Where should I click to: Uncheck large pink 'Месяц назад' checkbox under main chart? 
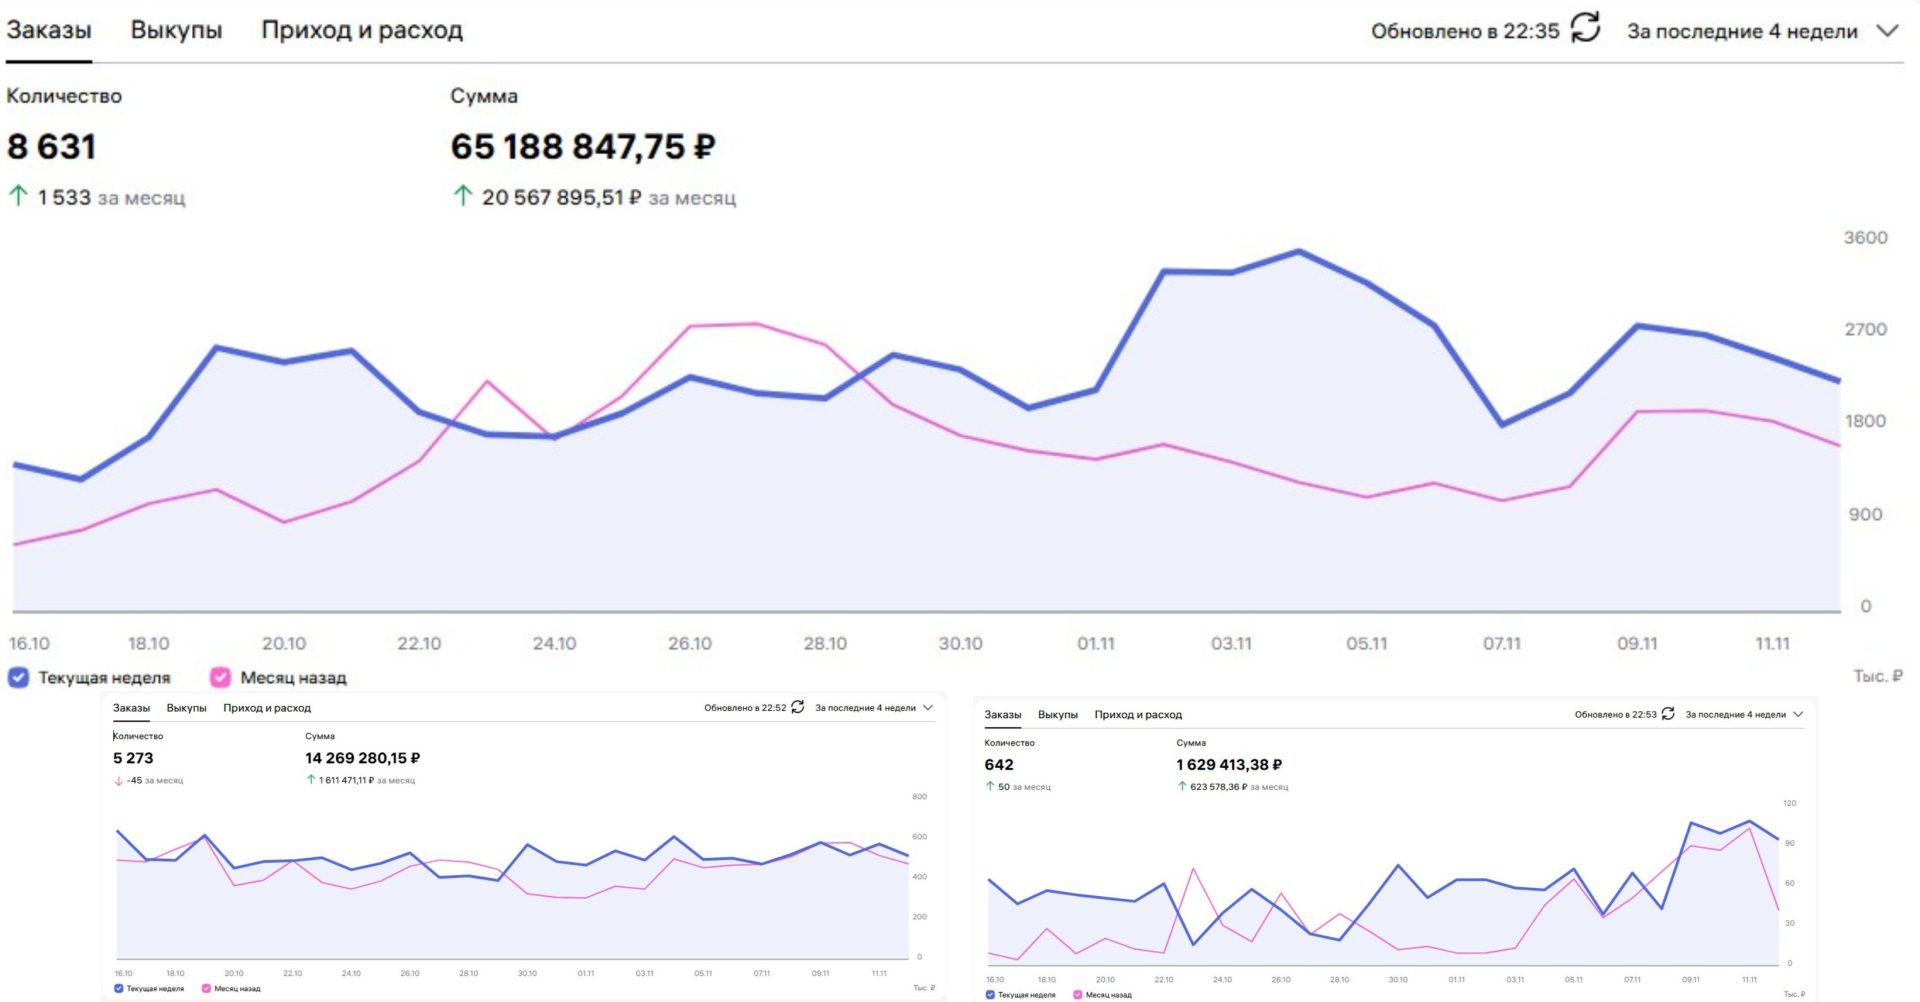tap(220, 677)
